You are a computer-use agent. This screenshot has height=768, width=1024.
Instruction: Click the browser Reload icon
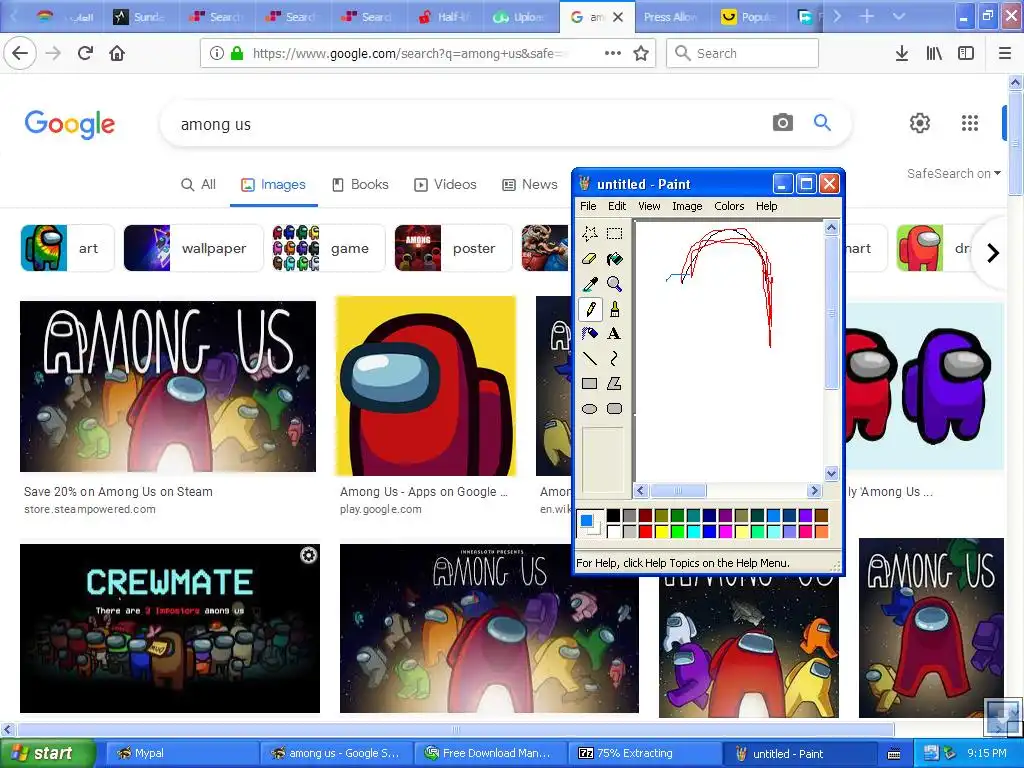(85, 53)
